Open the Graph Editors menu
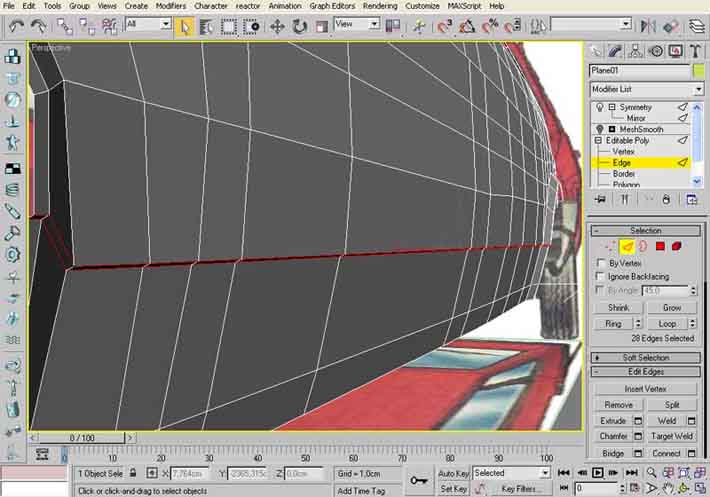Image resolution: width=710 pixels, height=497 pixels. point(331,6)
